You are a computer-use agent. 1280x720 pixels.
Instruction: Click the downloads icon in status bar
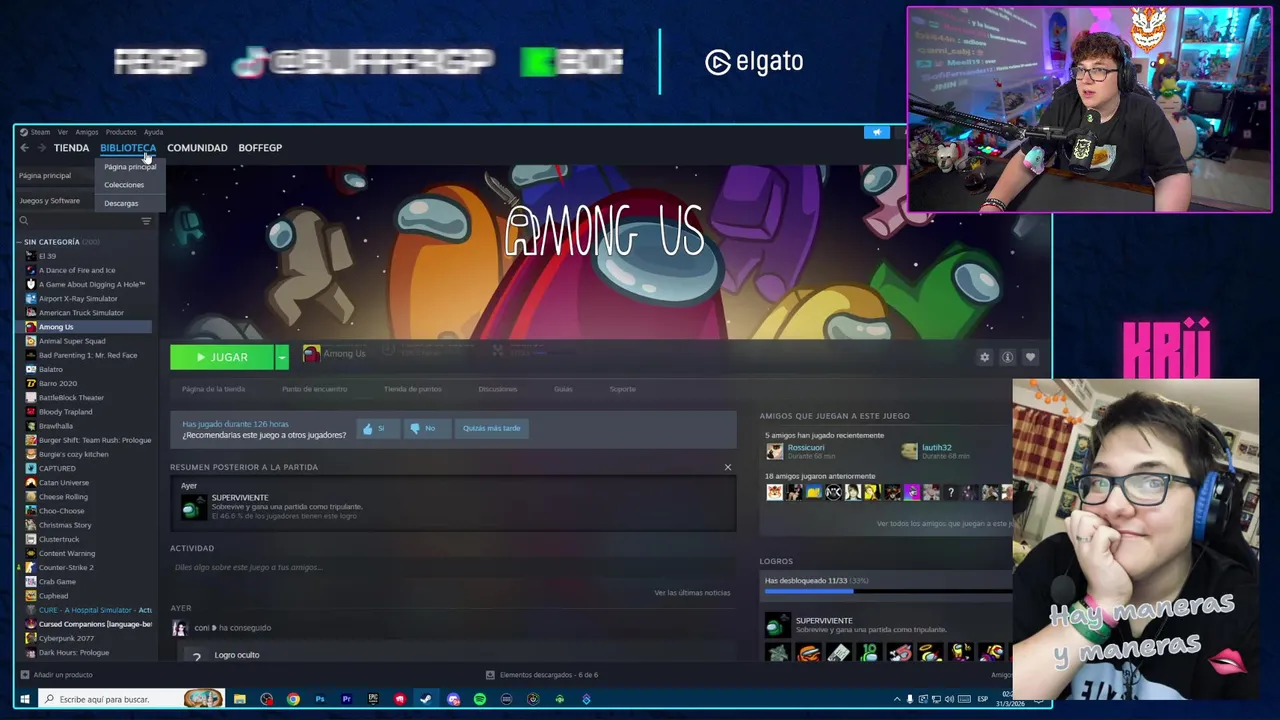click(x=490, y=675)
